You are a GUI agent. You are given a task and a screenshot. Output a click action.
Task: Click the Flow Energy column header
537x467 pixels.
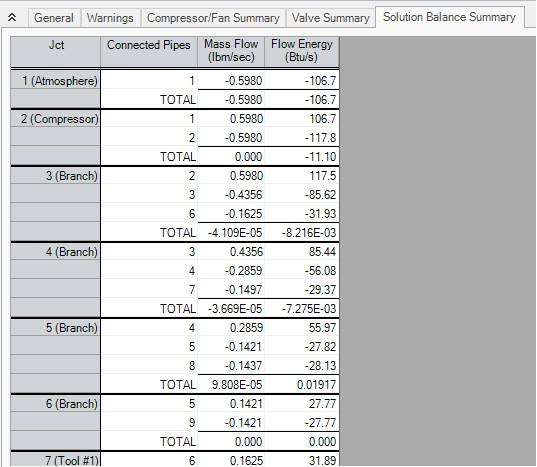[302, 52]
